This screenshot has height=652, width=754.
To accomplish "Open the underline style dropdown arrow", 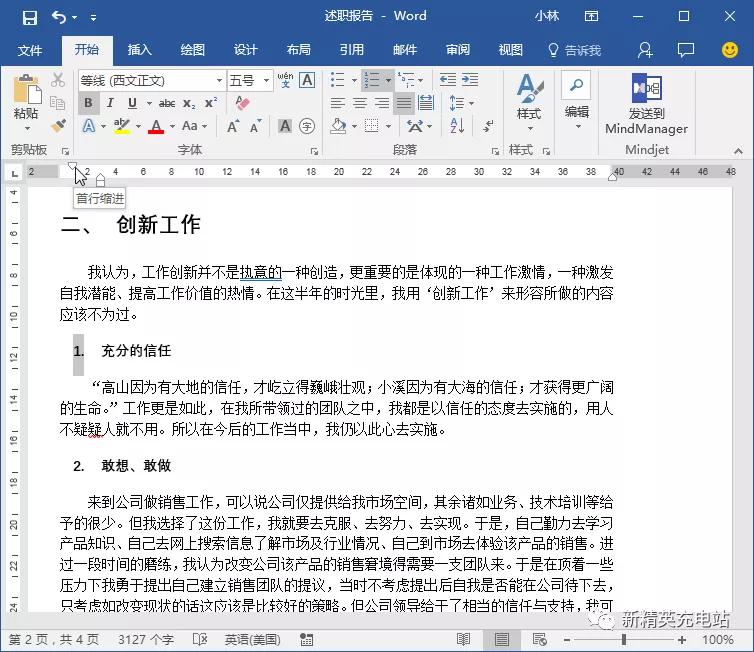I will (149, 103).
